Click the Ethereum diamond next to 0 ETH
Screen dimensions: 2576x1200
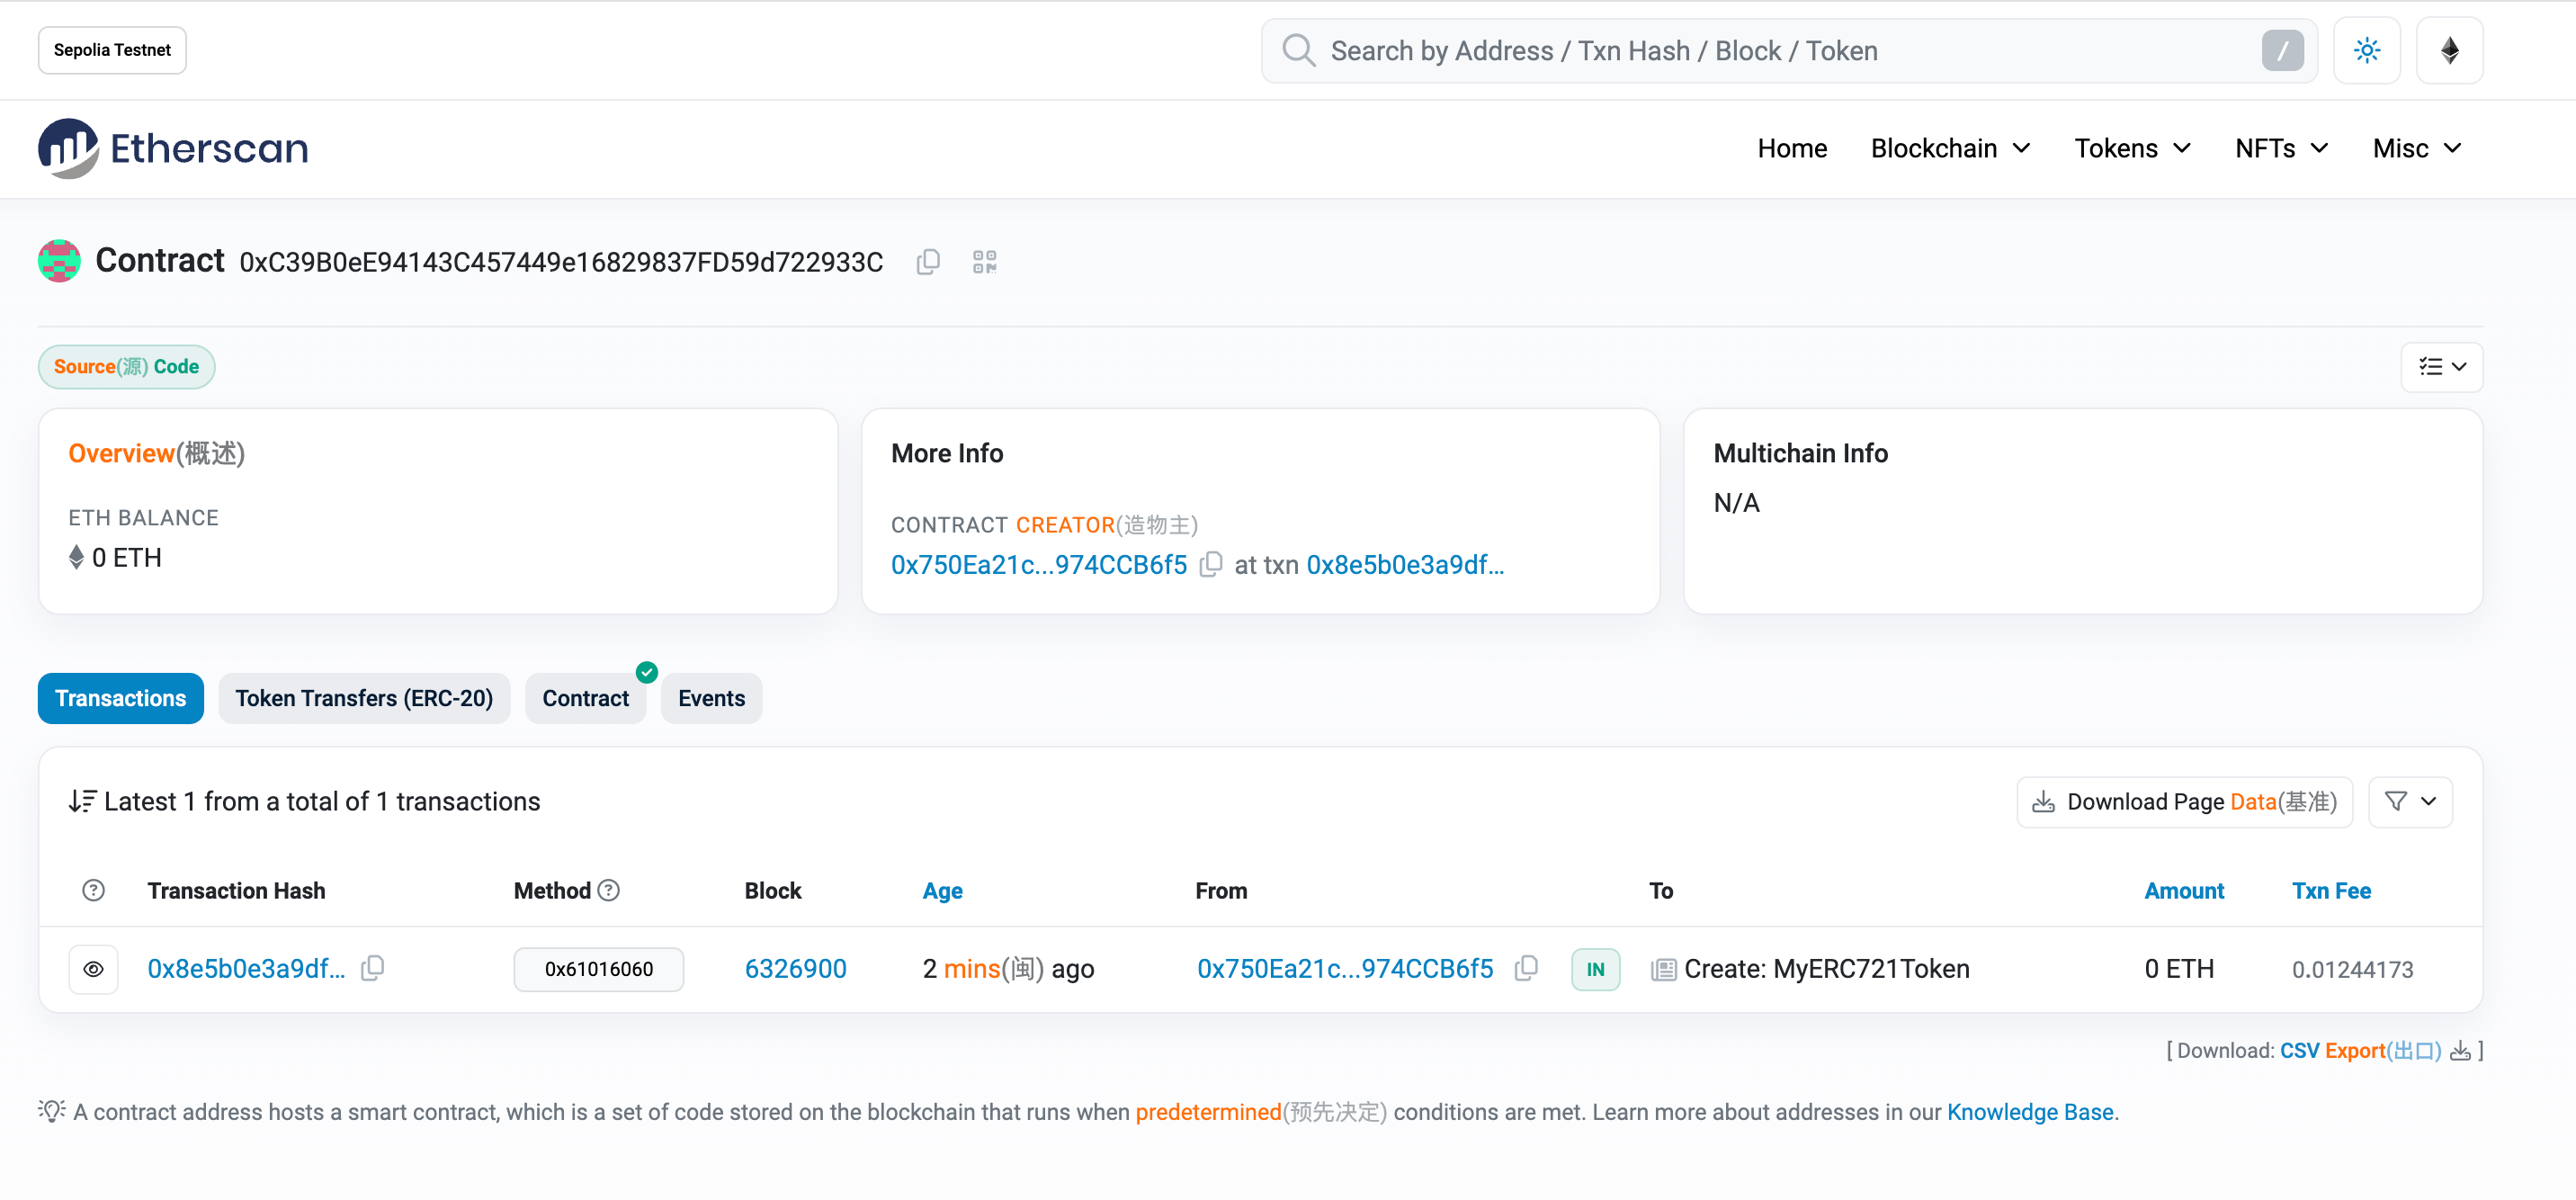(76, 557)
